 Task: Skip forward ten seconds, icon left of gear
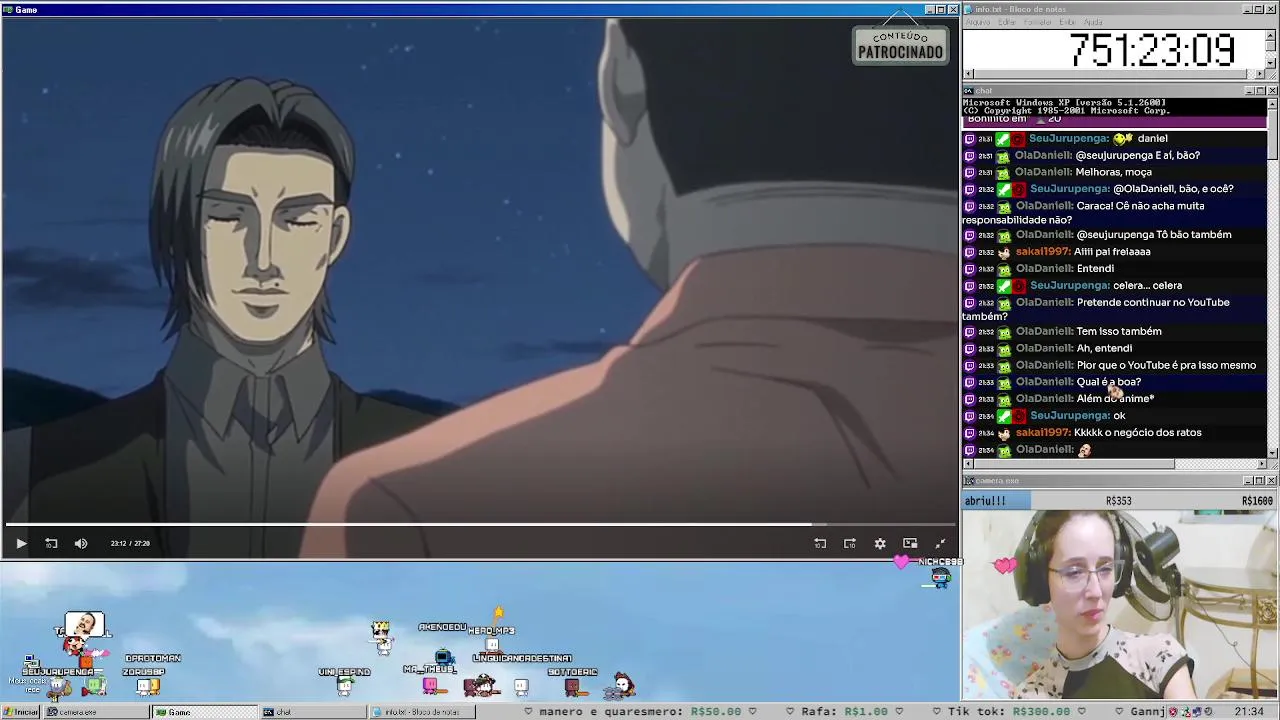click(x=850, y=543)
